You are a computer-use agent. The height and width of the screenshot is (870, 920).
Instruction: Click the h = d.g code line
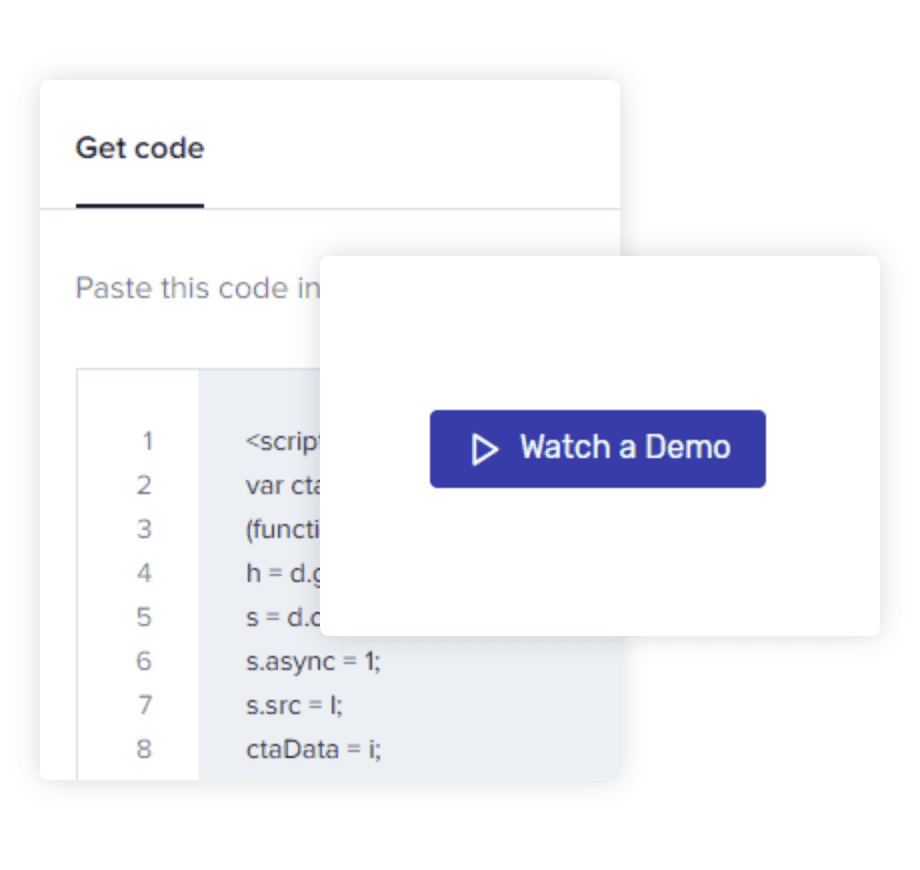coord(283,574)
